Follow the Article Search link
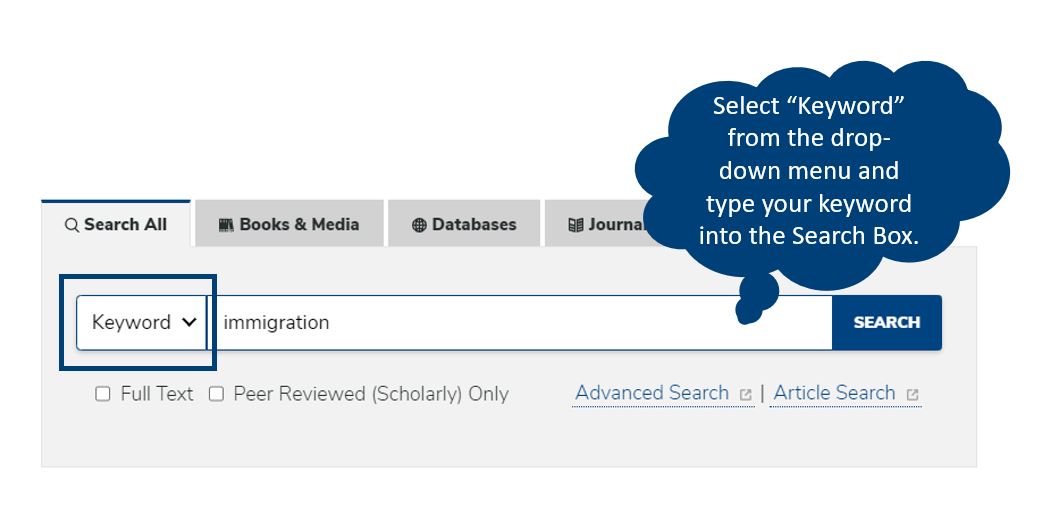This screenshot has width=1045, height=512. [x=834, y=393]
